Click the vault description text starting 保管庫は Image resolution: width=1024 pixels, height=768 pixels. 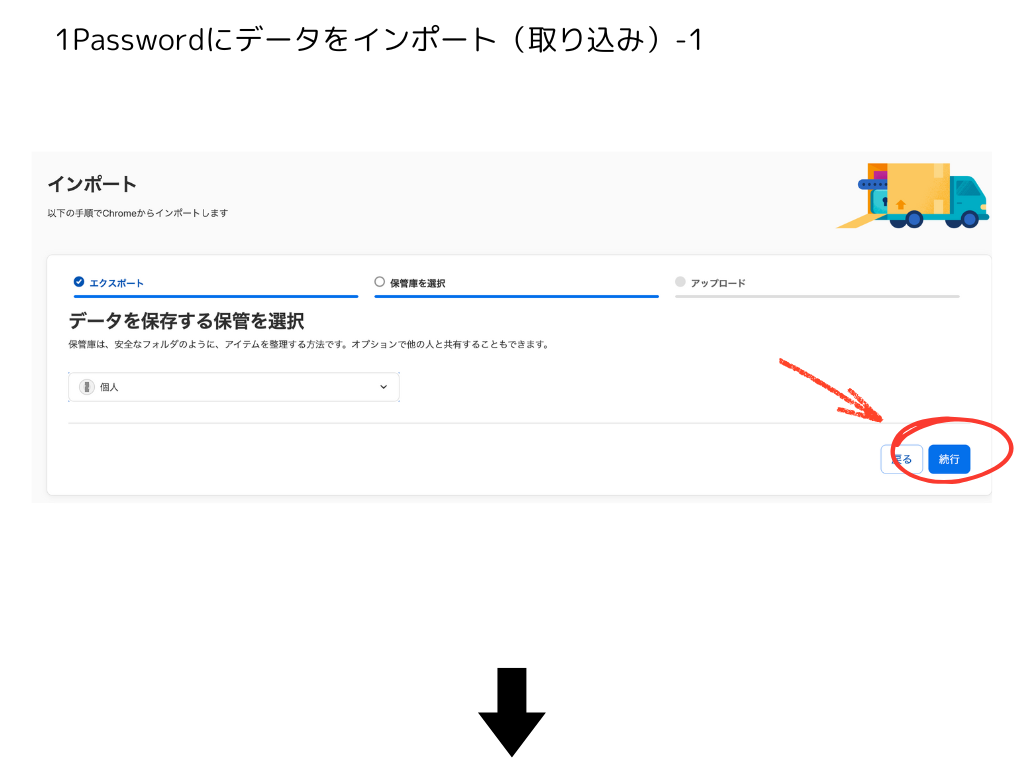[x=310, y=344]
